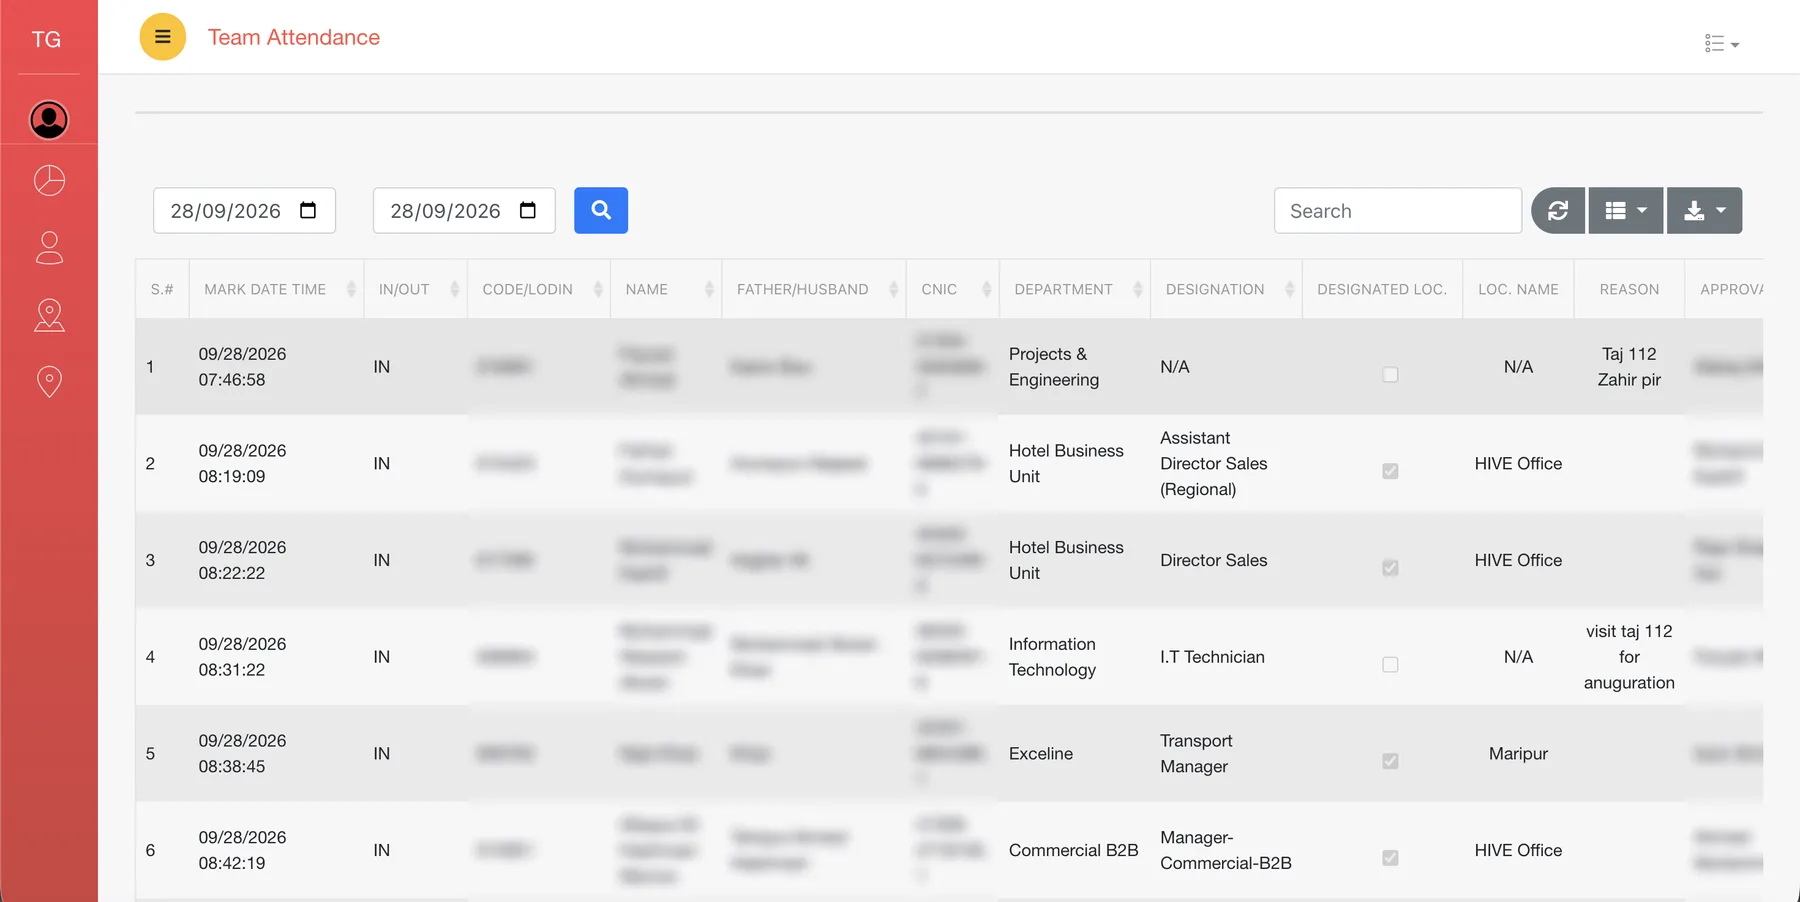Expand the column view list dropdown

pos(1626,210)
